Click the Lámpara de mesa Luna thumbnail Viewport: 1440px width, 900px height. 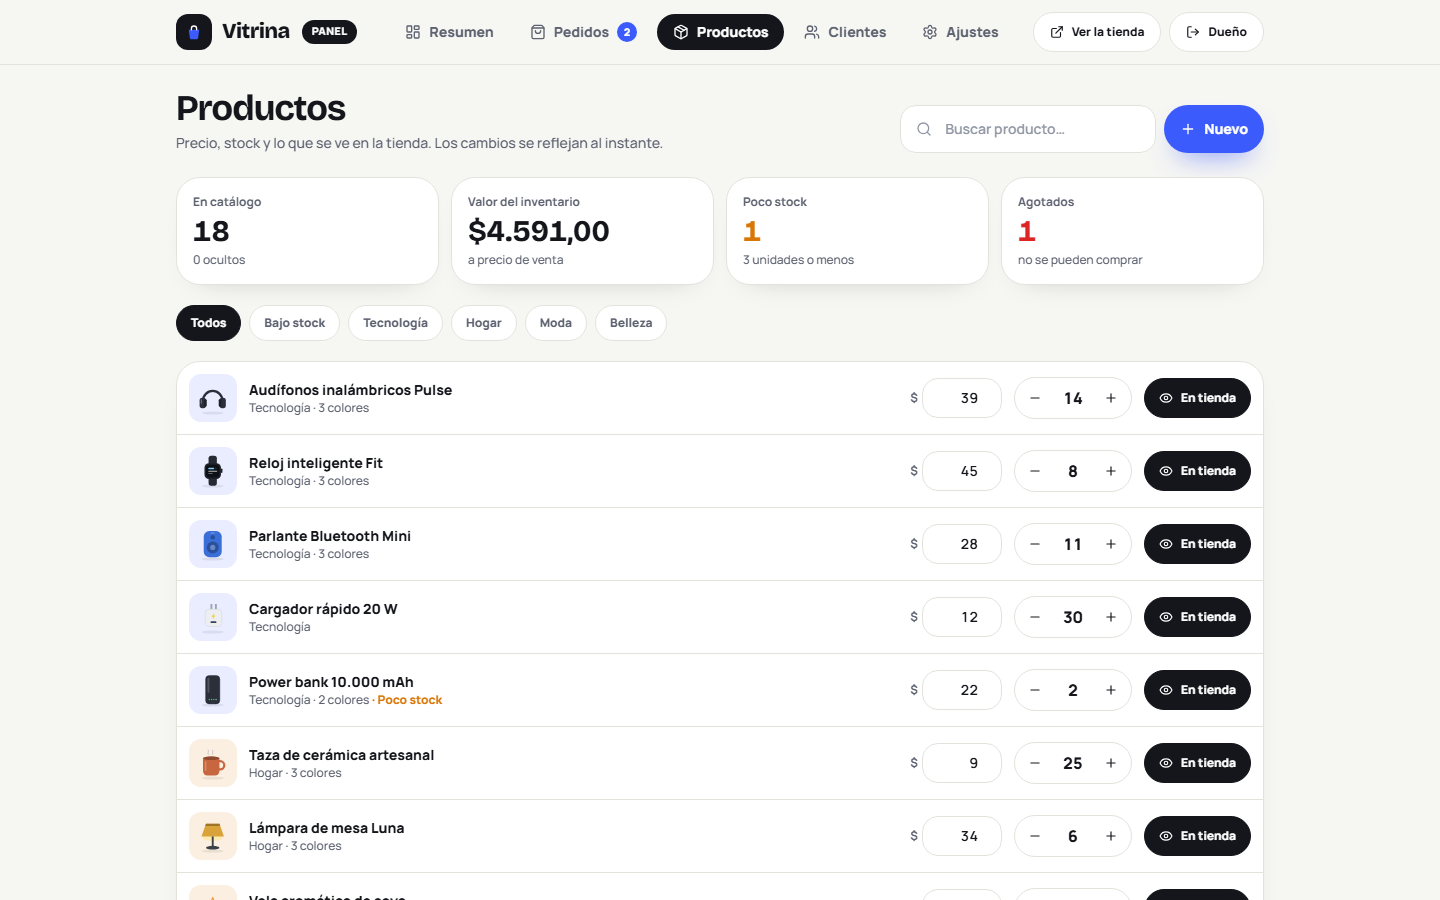213,836
